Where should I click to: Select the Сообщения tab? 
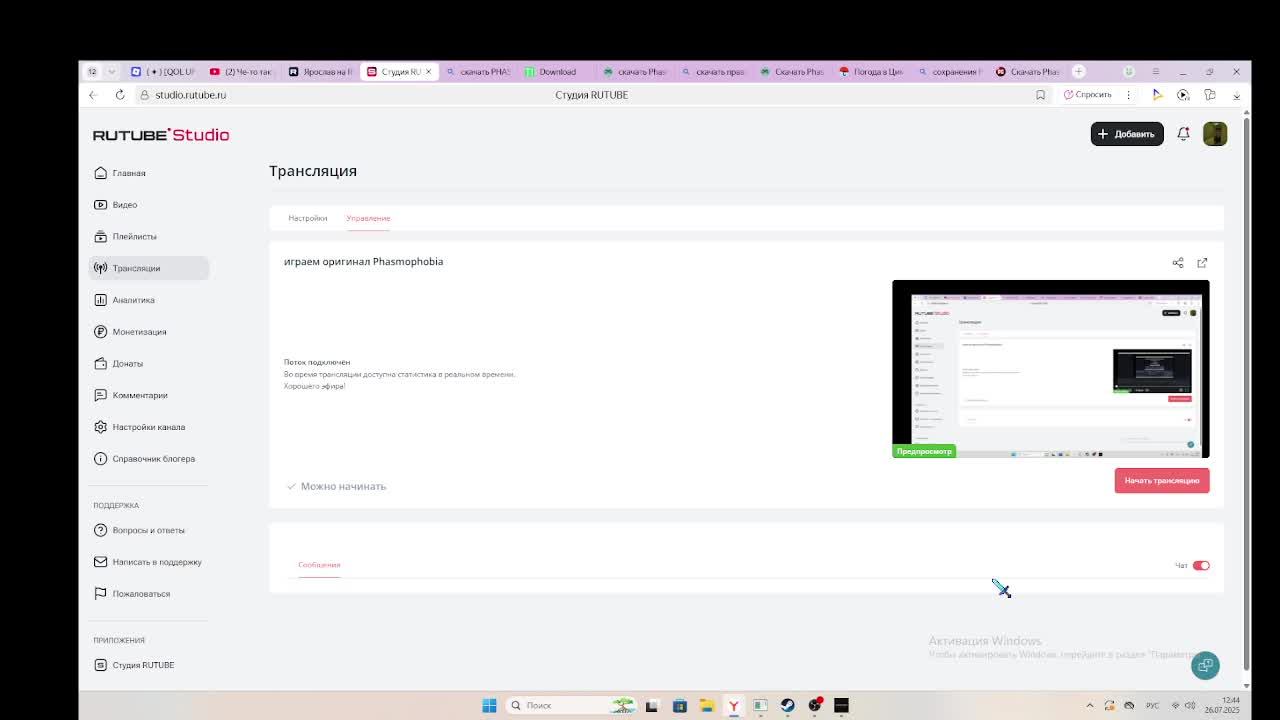[319, 565]
